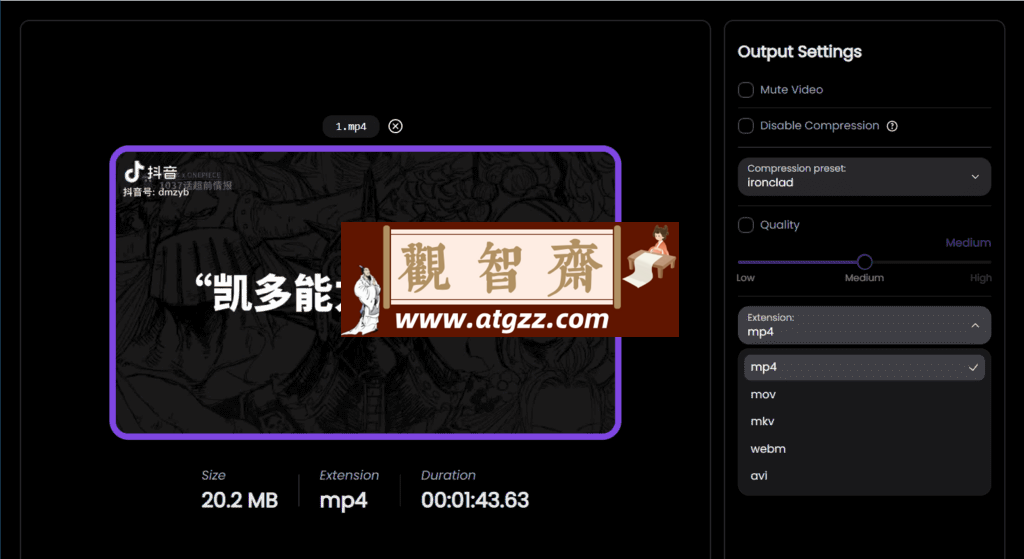Click the quality slider handle

coord(865,262)
